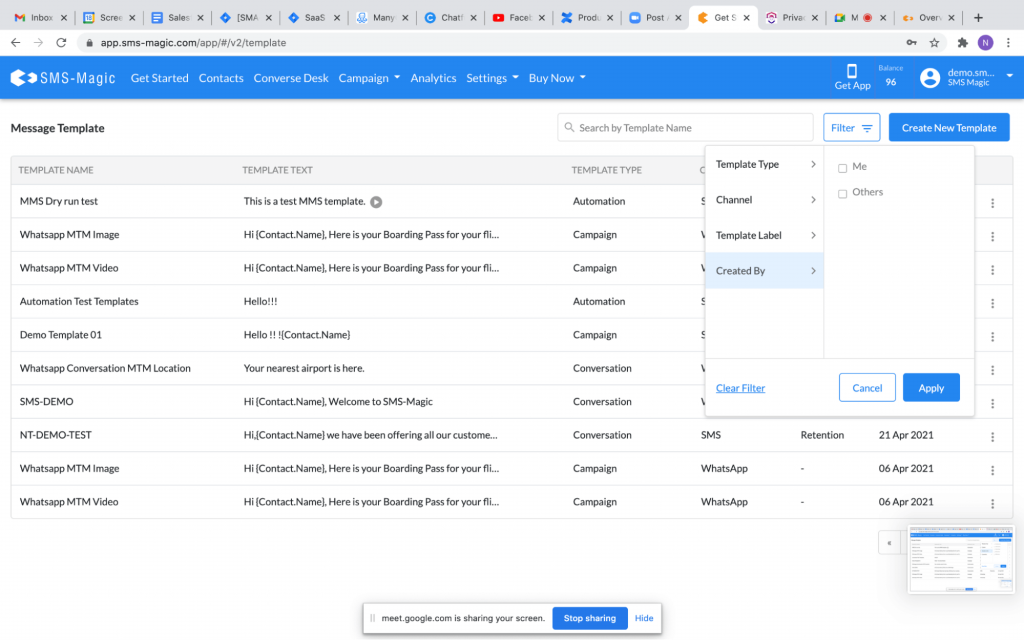Screen dimensions: 1024x640
Task: Open row menu for Demo Template 01
Action: 992,336
